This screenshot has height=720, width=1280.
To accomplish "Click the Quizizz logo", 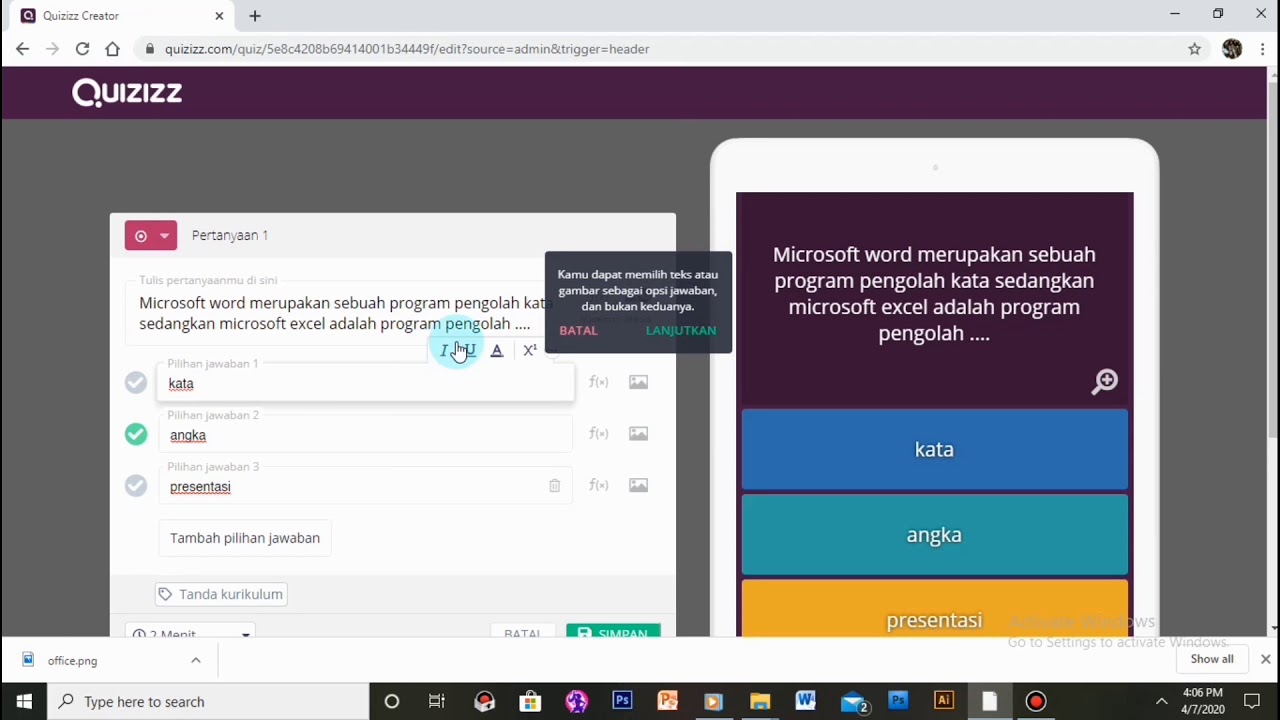I will 127,93.
